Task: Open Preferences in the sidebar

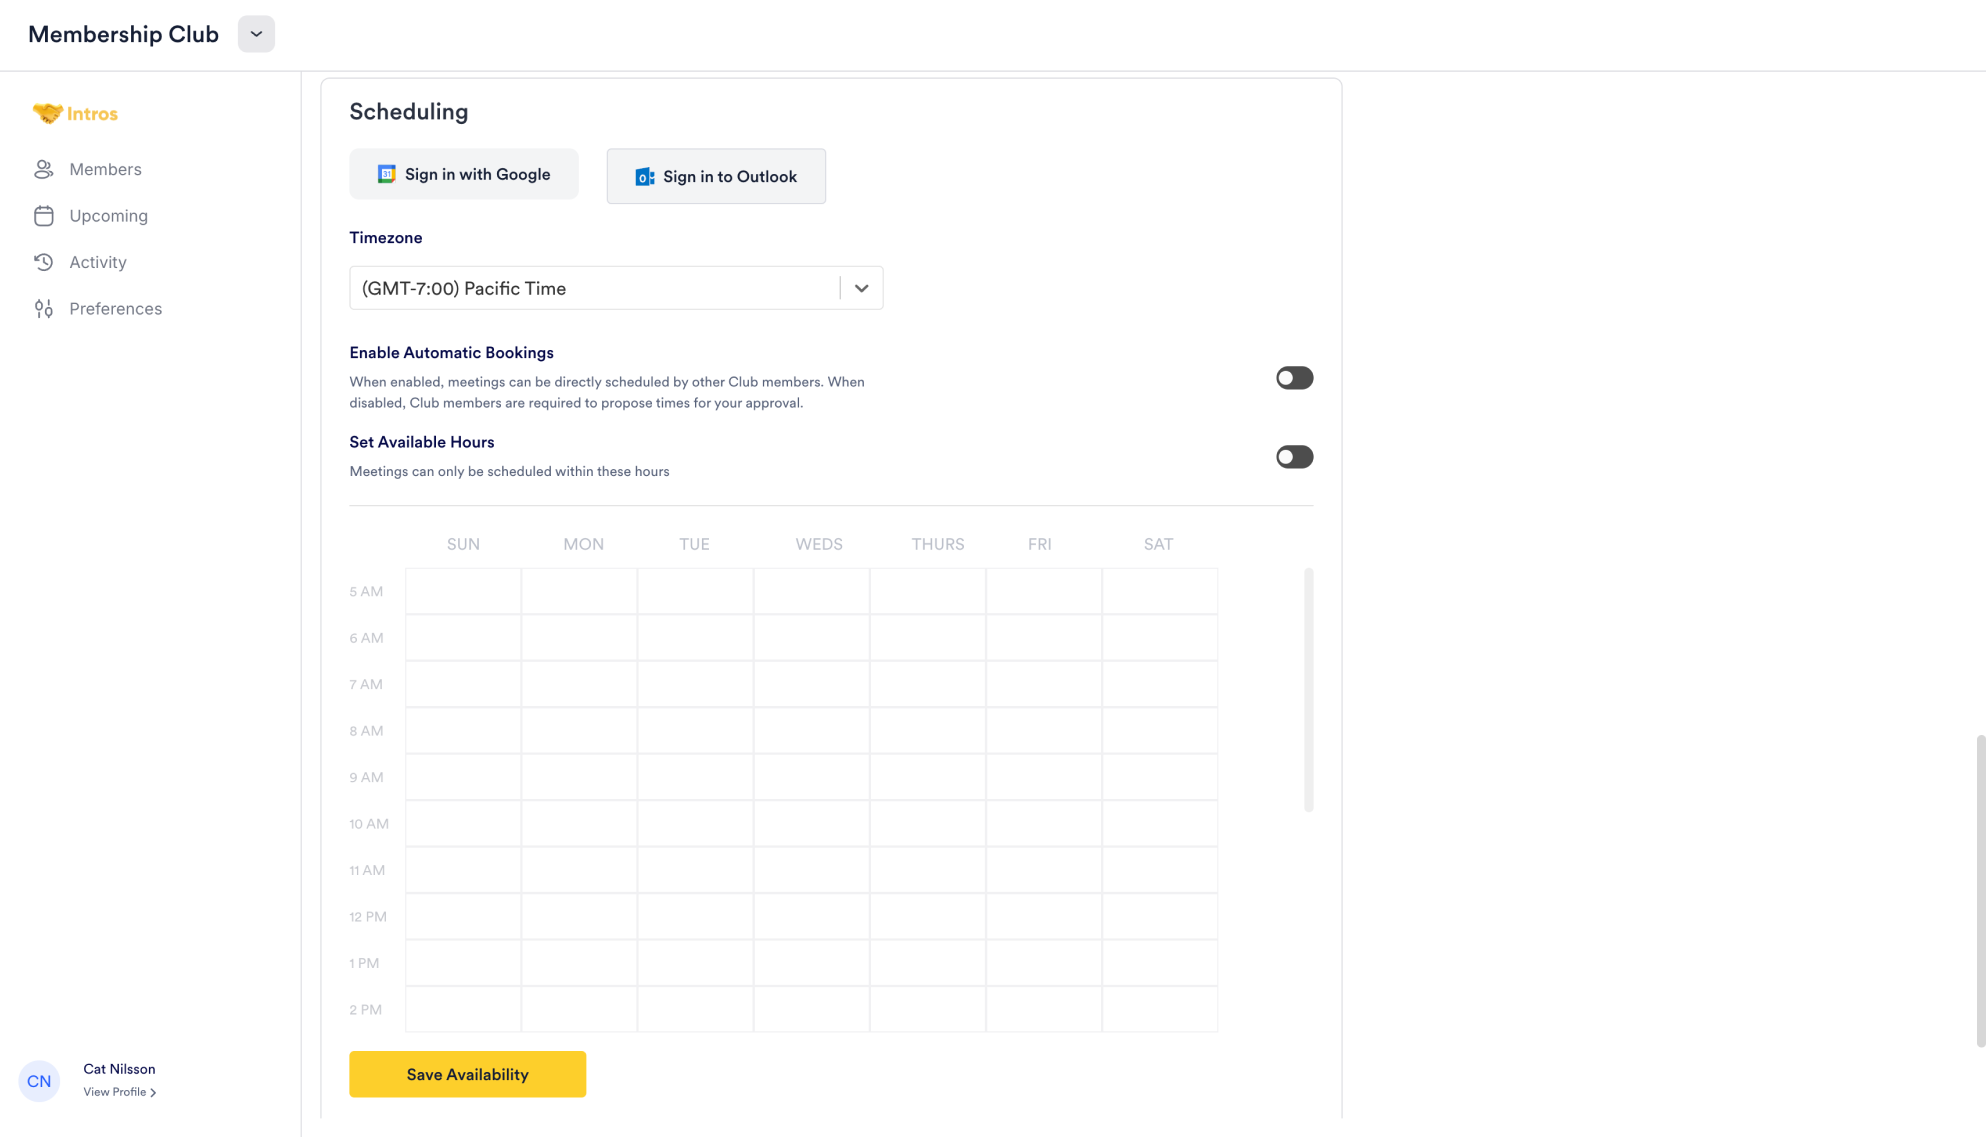Action: 115,309
